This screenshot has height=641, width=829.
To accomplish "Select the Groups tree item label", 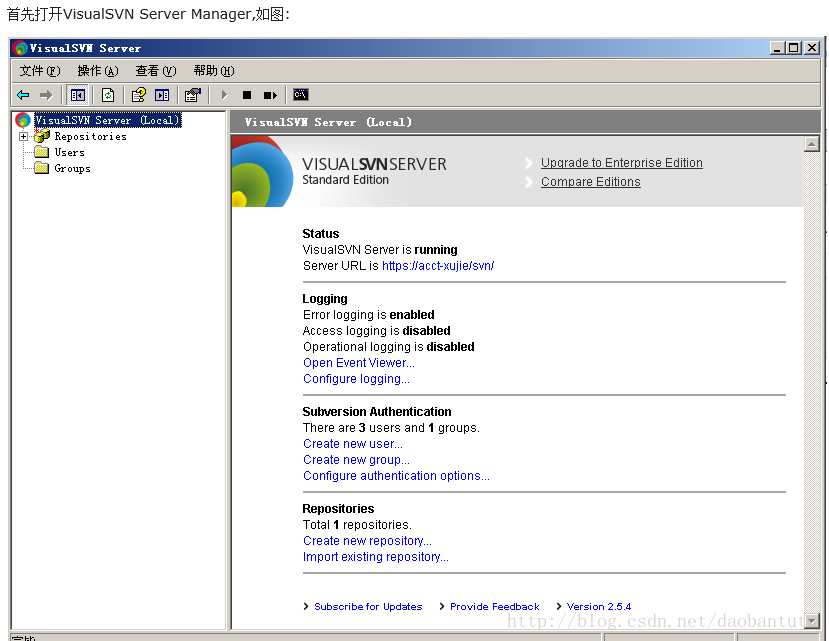I will (72, 168).
